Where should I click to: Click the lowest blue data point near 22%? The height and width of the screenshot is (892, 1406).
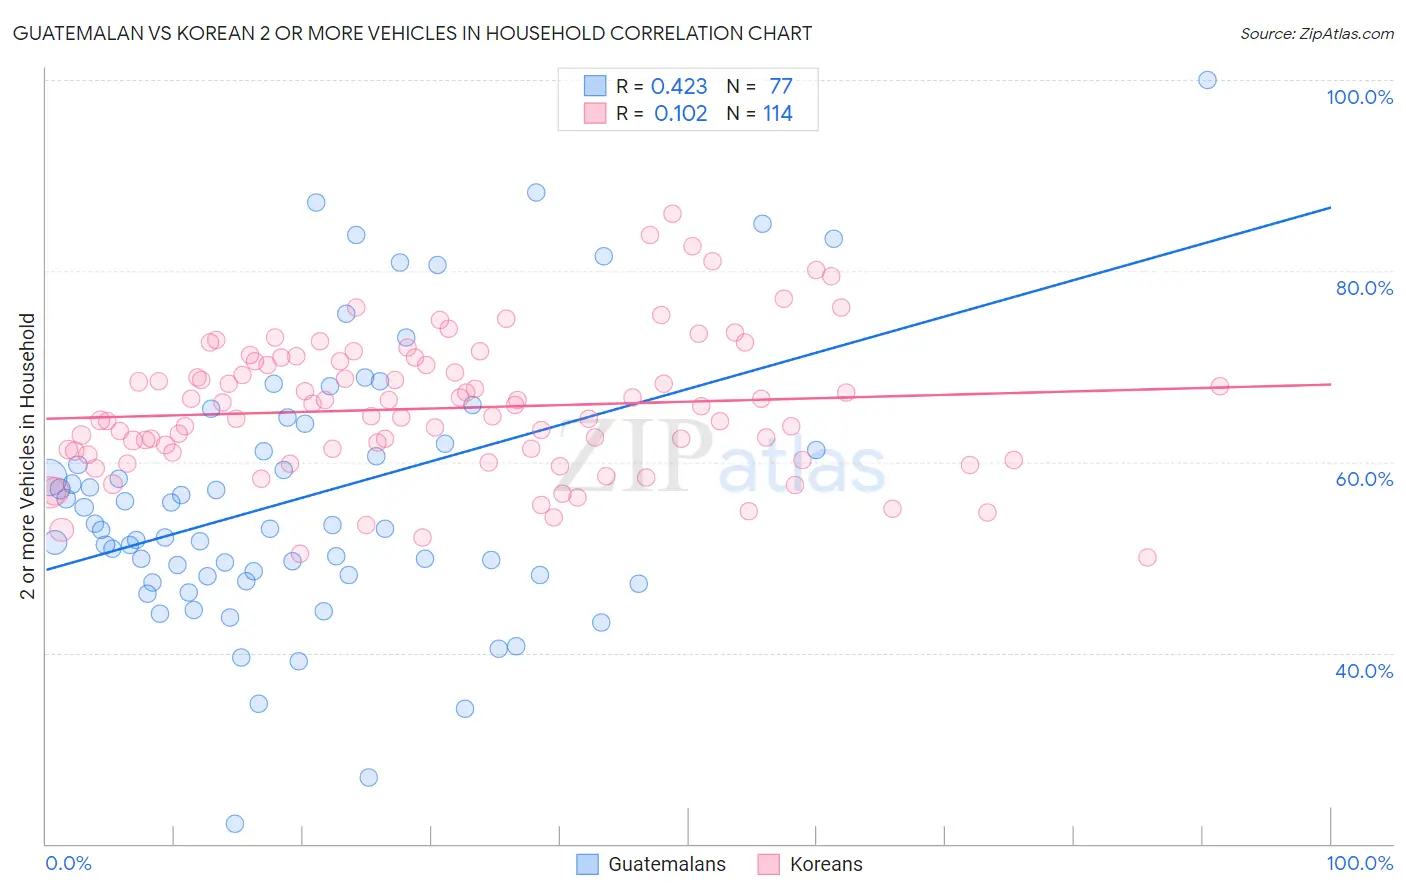[x=235, y=824]
